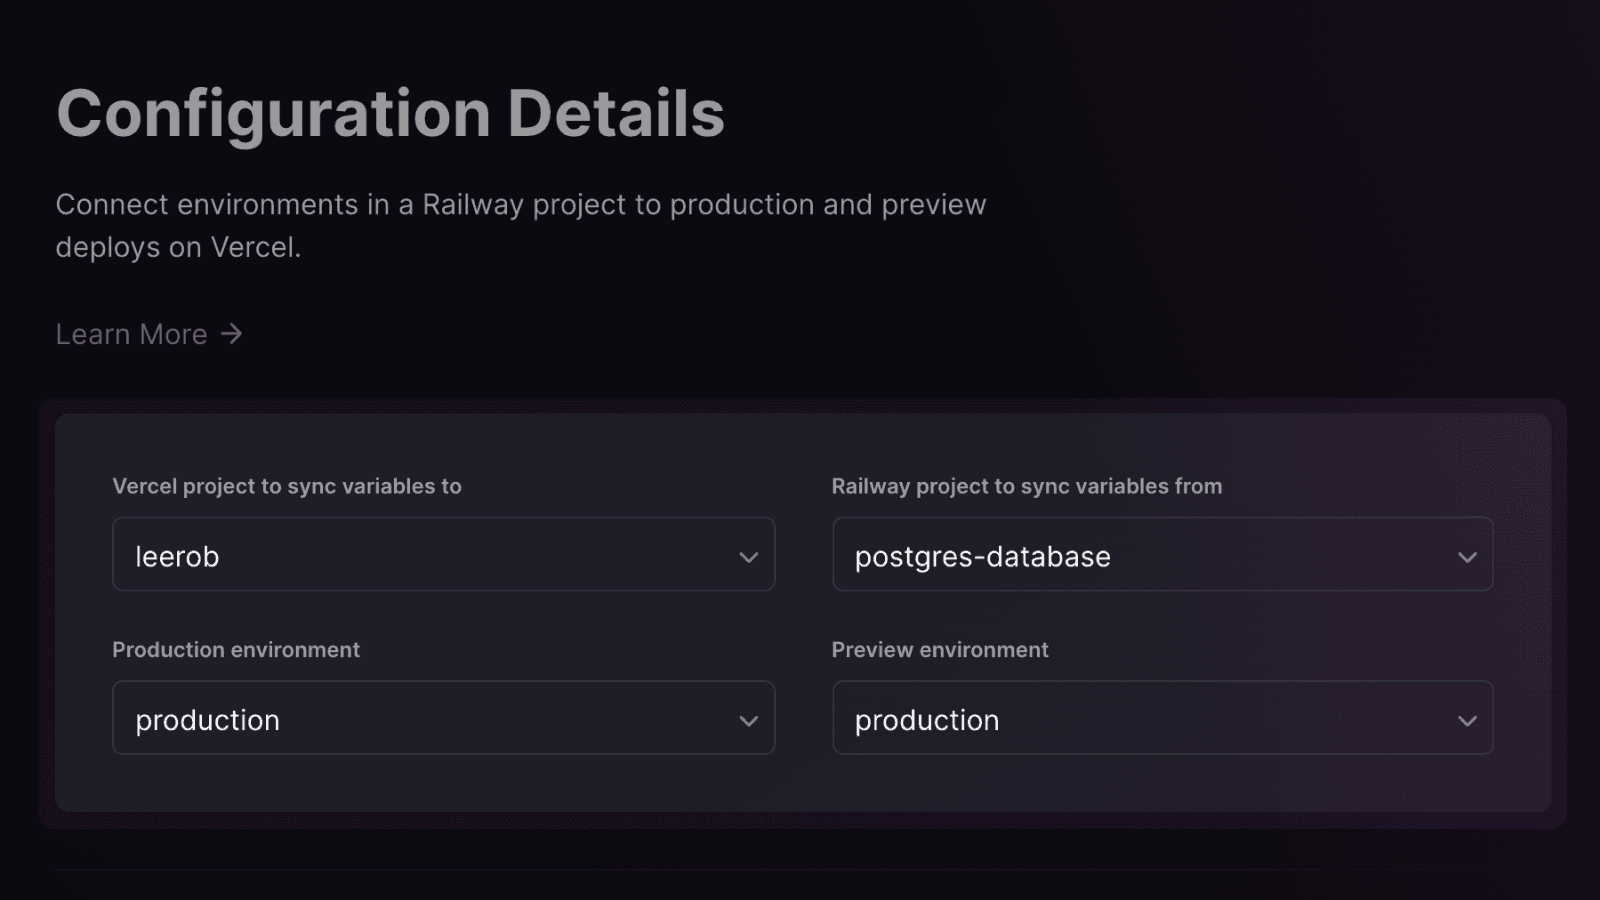Open the Railway project dropdown
The height and width of the screenshot is (900, 1600).
pos(1162,555)
